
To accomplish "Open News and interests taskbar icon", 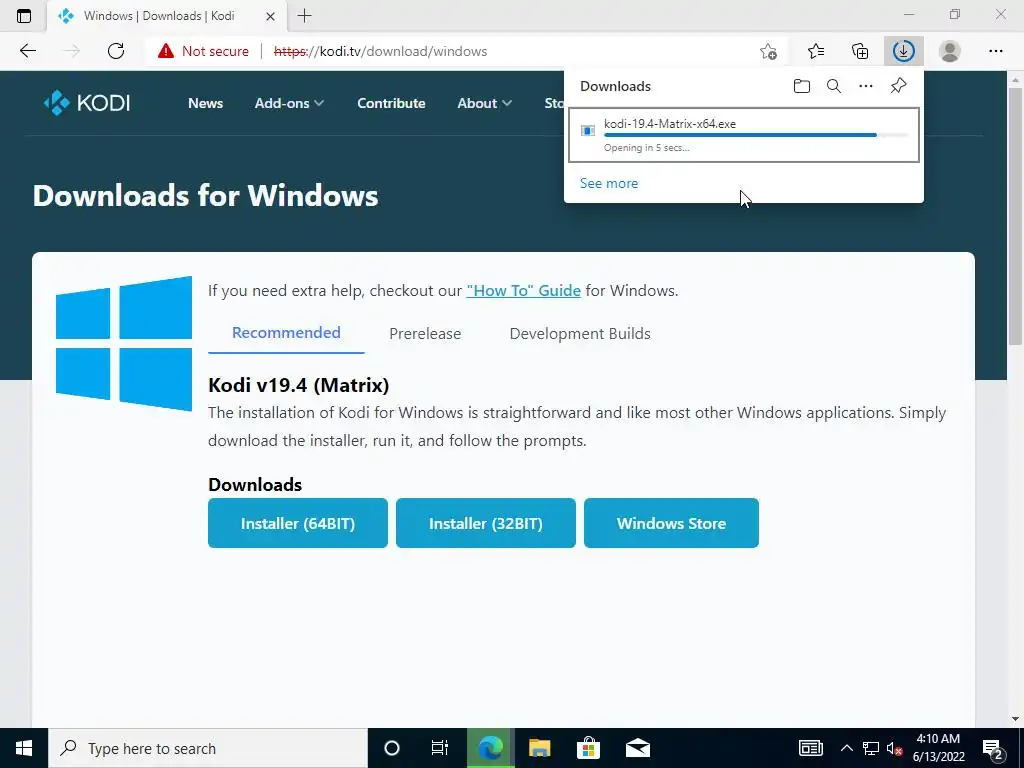I will click(810, 748).
